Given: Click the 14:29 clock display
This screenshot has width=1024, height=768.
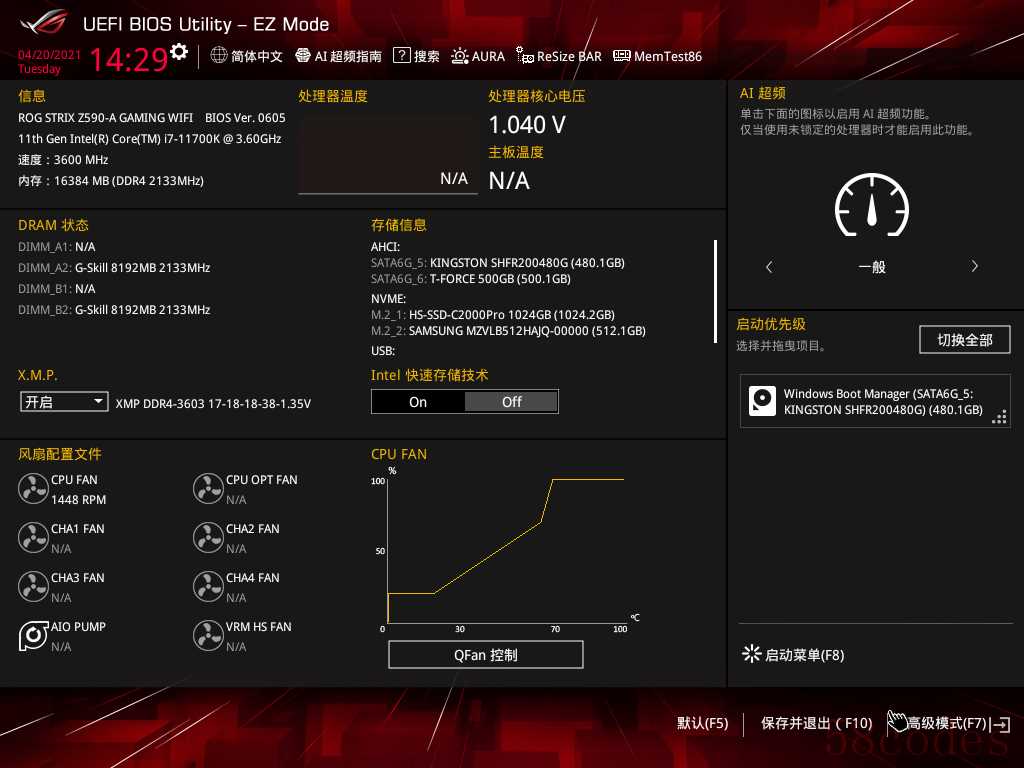Looking at the screenshot, I should [x=129, y=59].
